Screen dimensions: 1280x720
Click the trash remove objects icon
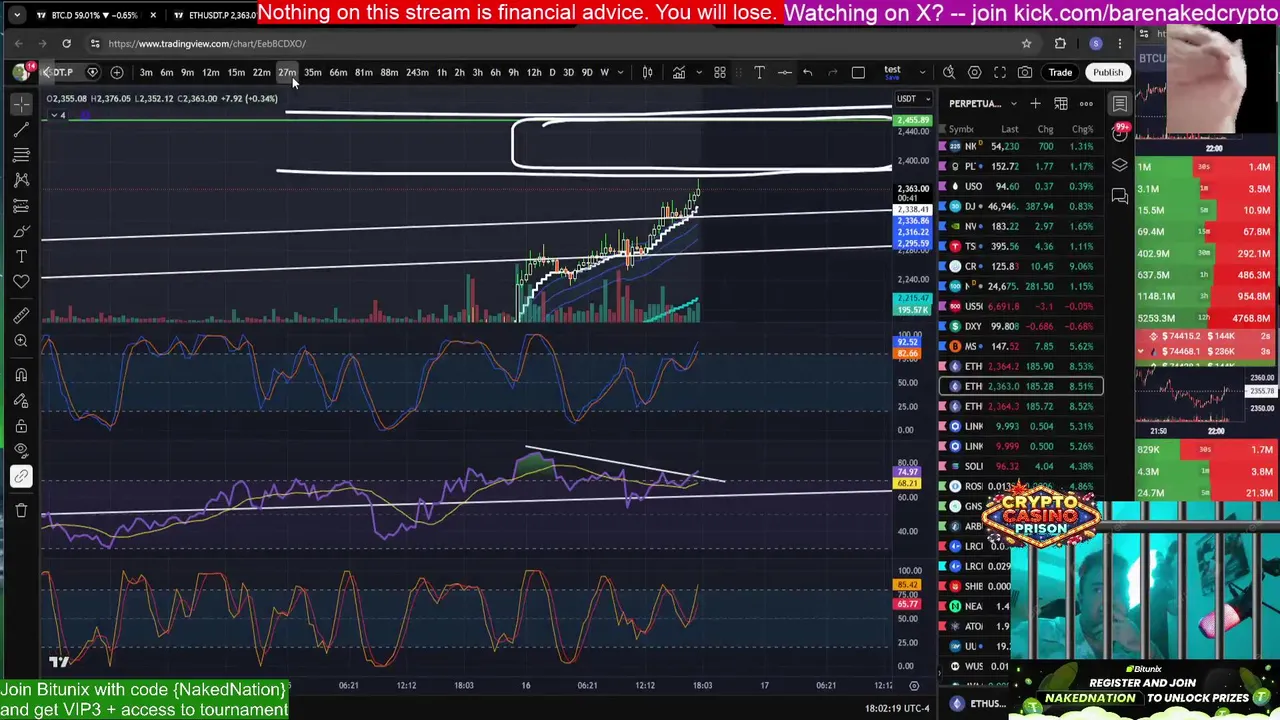click(x=21, y=511)
